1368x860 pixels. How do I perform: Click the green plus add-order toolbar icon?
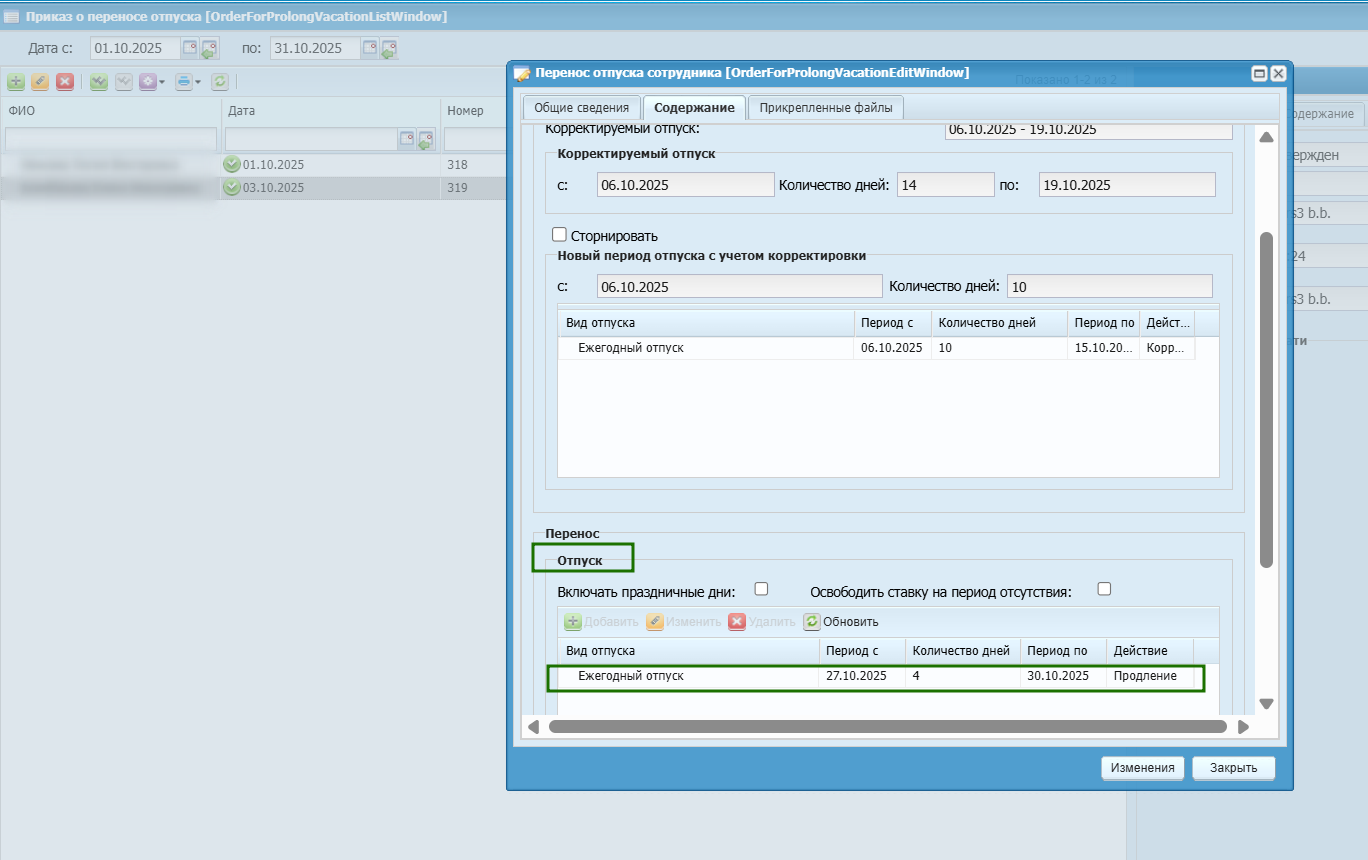[16, 82]
